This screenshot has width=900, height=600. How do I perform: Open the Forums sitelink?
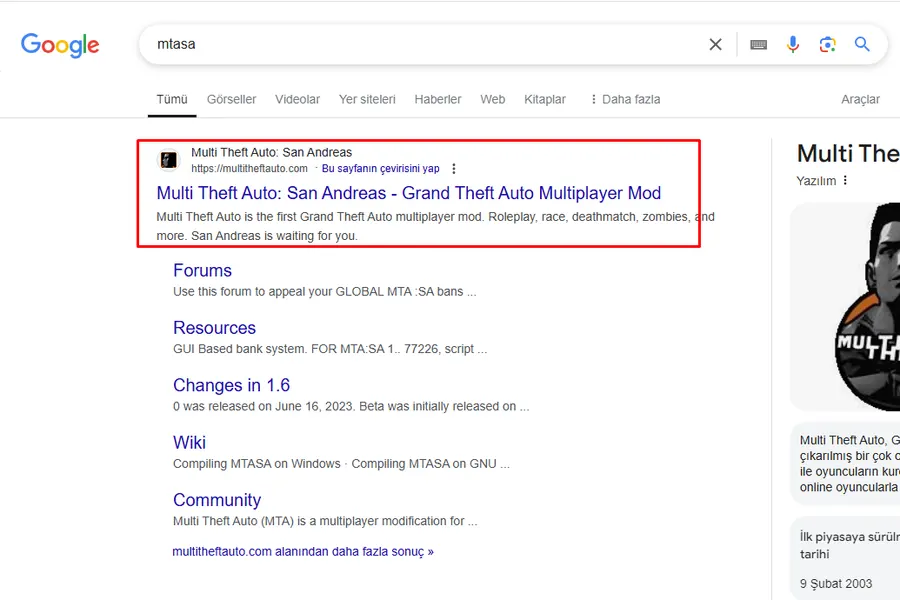tap(203, 270)
